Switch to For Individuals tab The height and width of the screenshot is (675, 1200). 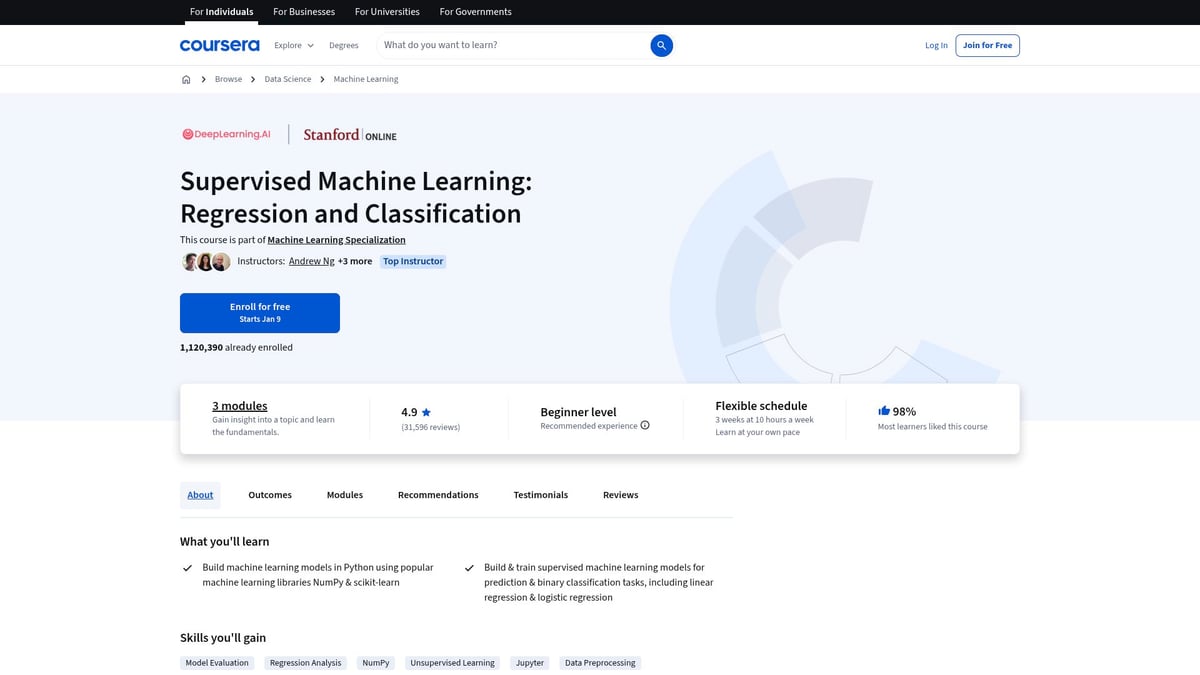pos(221,12)
